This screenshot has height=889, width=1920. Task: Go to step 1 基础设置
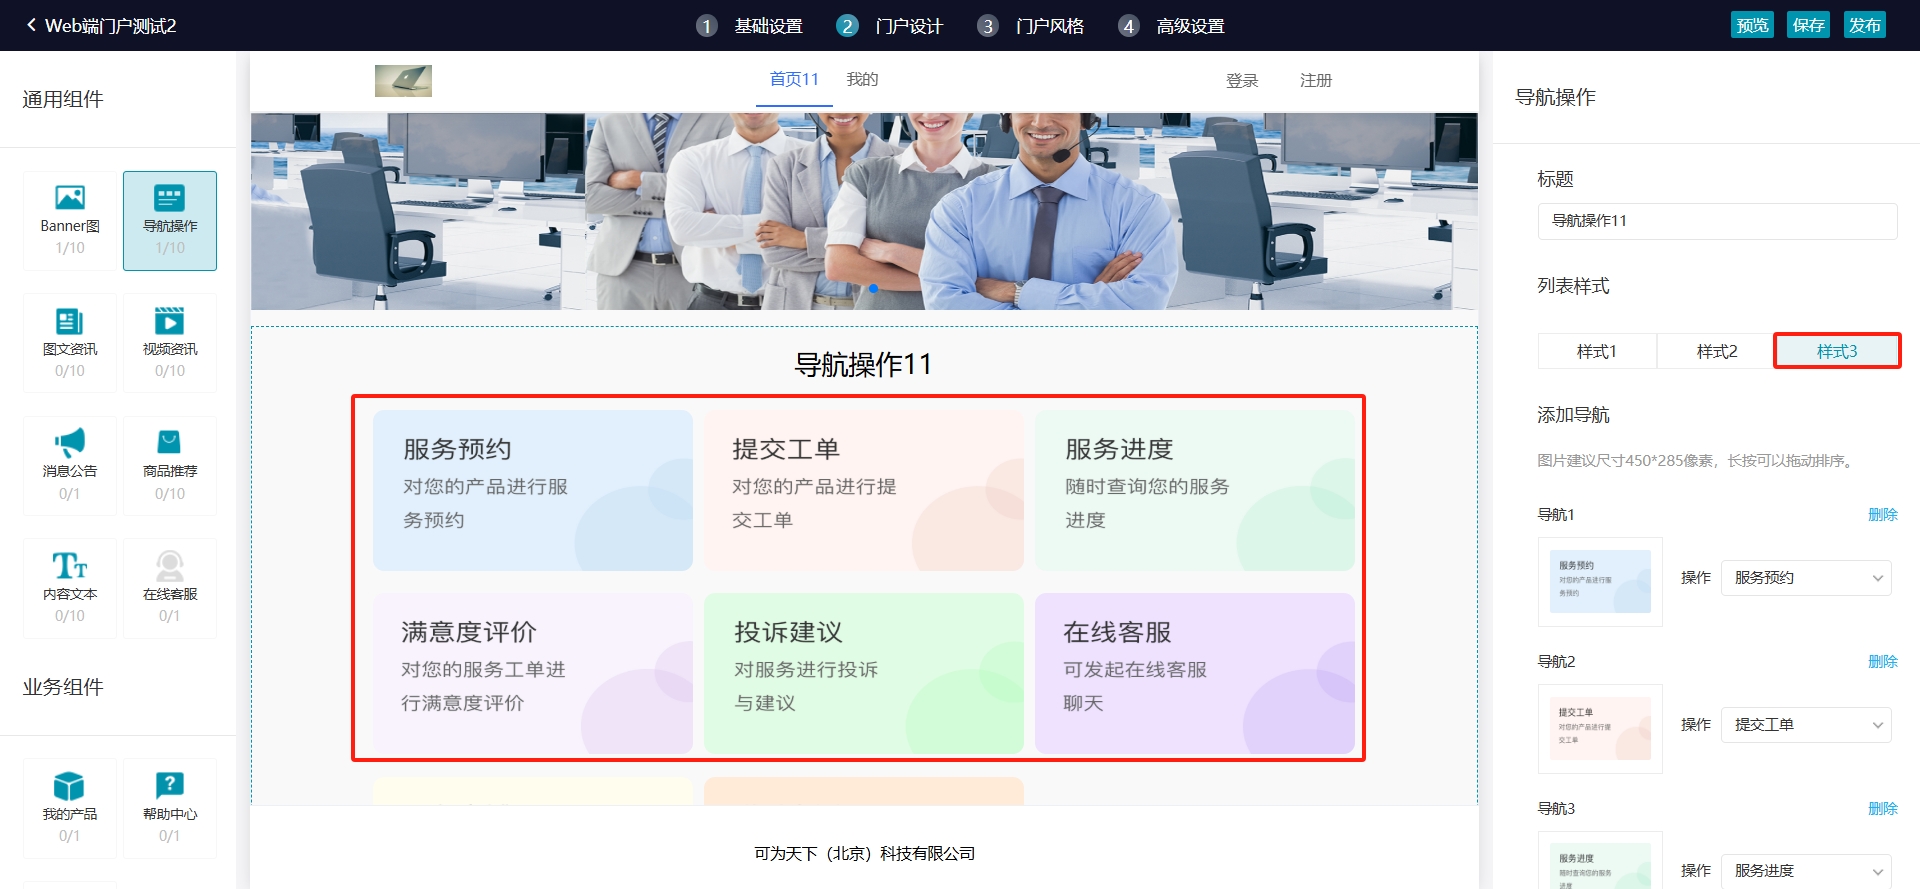coord(750,26)
